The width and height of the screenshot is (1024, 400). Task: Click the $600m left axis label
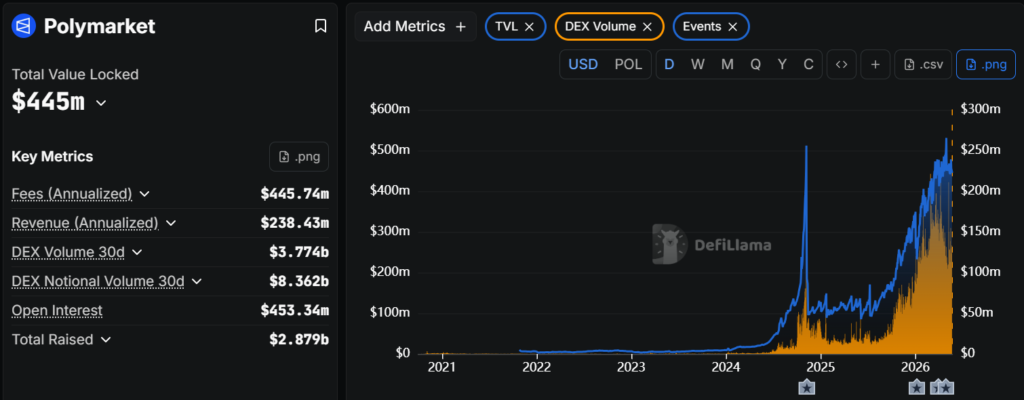[390, 109]
